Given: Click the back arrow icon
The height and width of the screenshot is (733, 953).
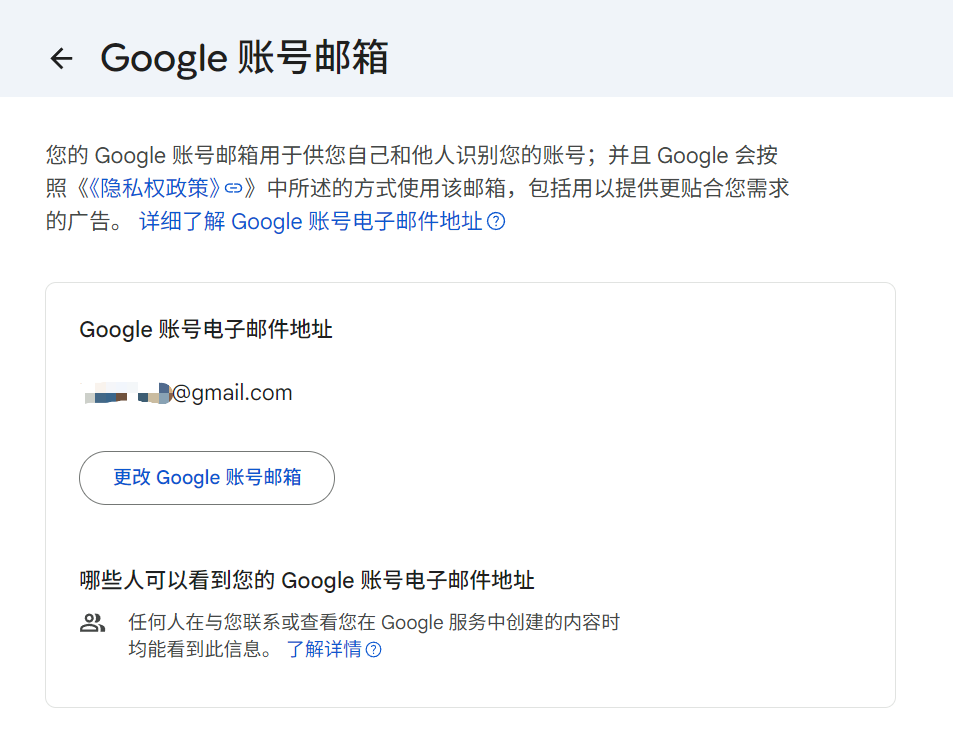Looking at the screenshot, I should [62, 58].
